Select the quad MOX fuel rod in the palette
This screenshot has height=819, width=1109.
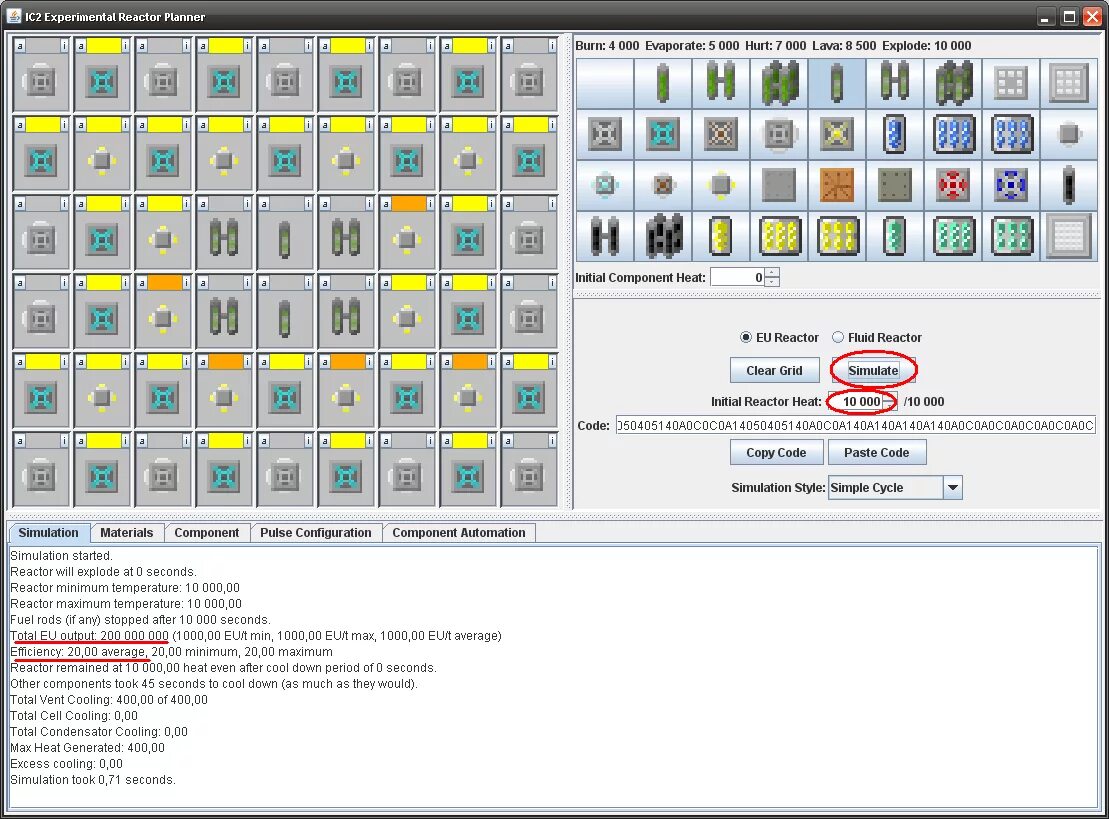coord(953,83)
